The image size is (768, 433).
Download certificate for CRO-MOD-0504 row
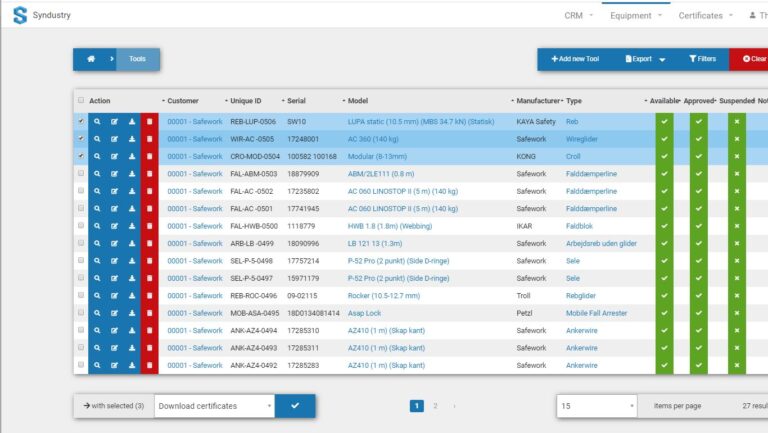[x=132, y=156]
